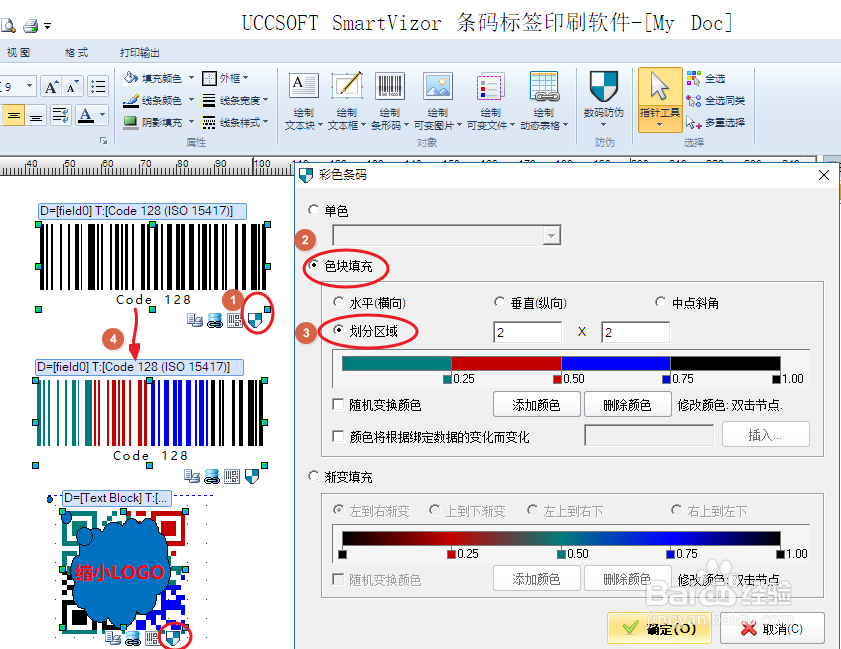Click the print preview icon in title bar
Viewport: 841px width, 649px height.
(x=8, y=25)
